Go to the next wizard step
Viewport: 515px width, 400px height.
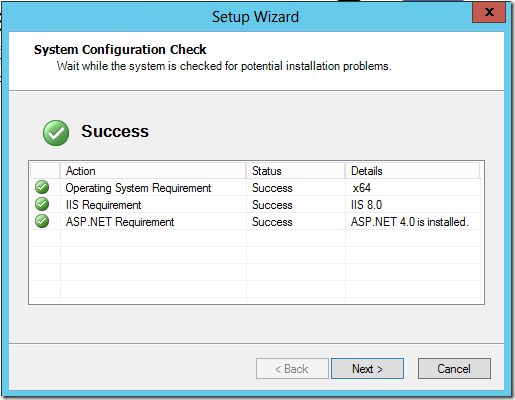pyautogui.click(x=367, y=369)
